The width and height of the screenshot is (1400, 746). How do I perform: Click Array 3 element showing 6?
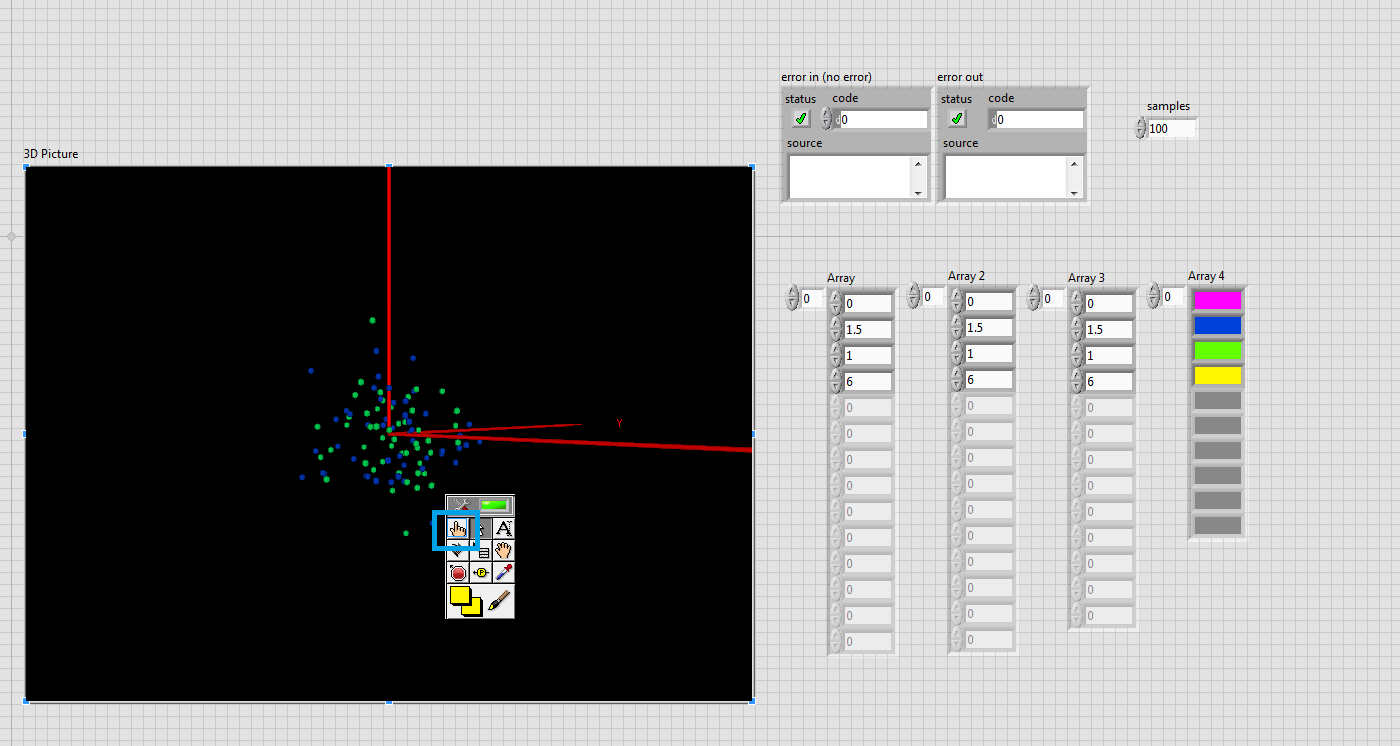pyautogui.click(x=1108, y=381)
